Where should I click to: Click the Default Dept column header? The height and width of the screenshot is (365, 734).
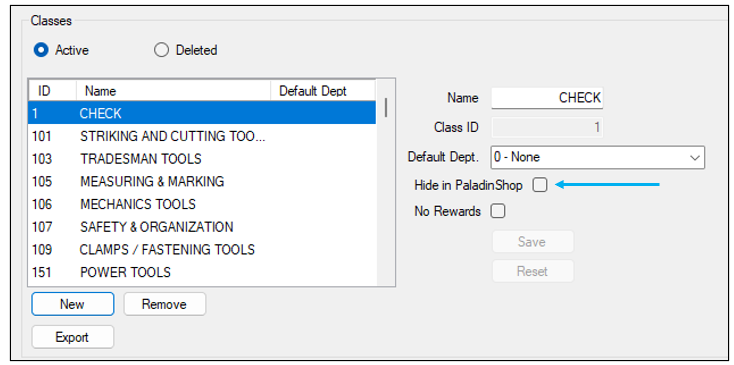[323, 91]
